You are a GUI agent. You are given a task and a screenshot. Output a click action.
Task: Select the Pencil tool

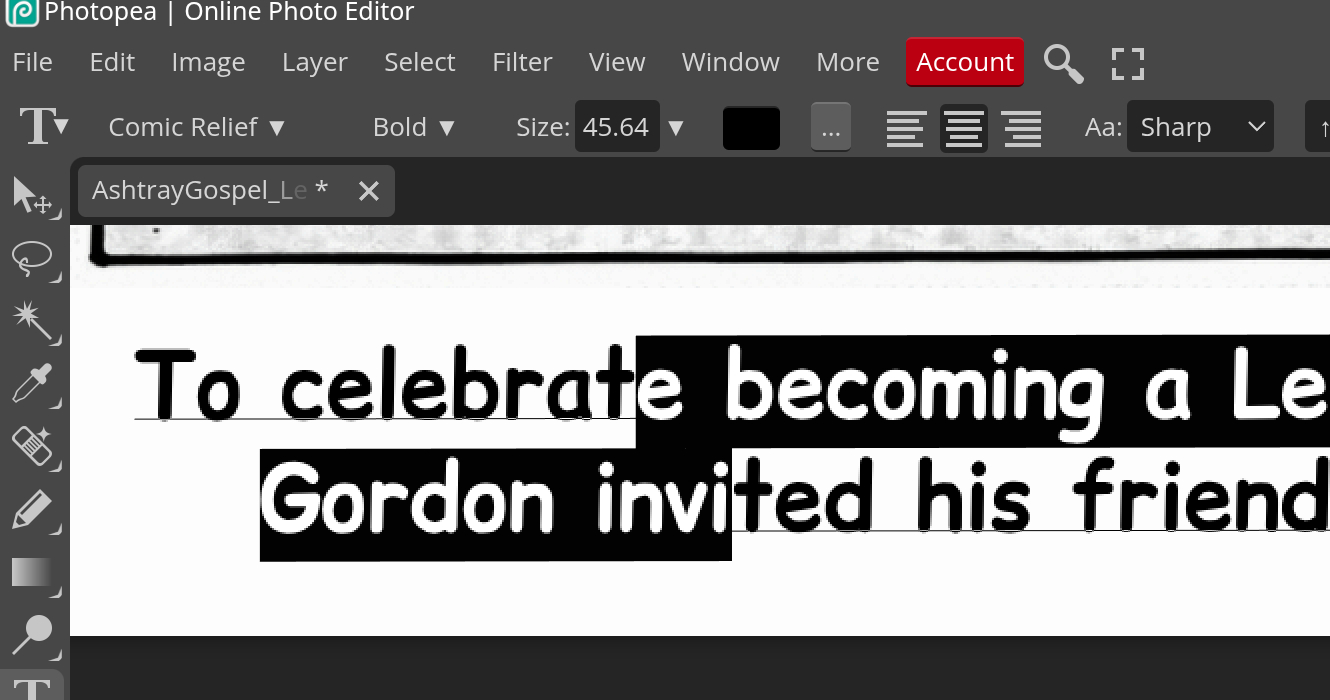[32, 509]
